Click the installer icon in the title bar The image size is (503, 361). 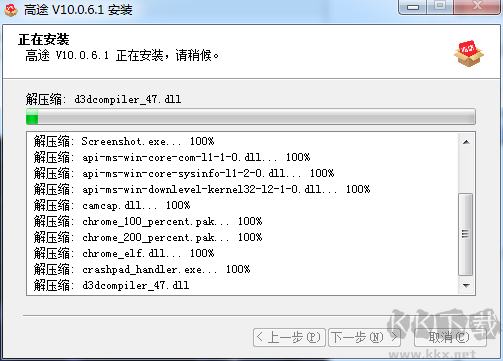[x=11, y=10]
